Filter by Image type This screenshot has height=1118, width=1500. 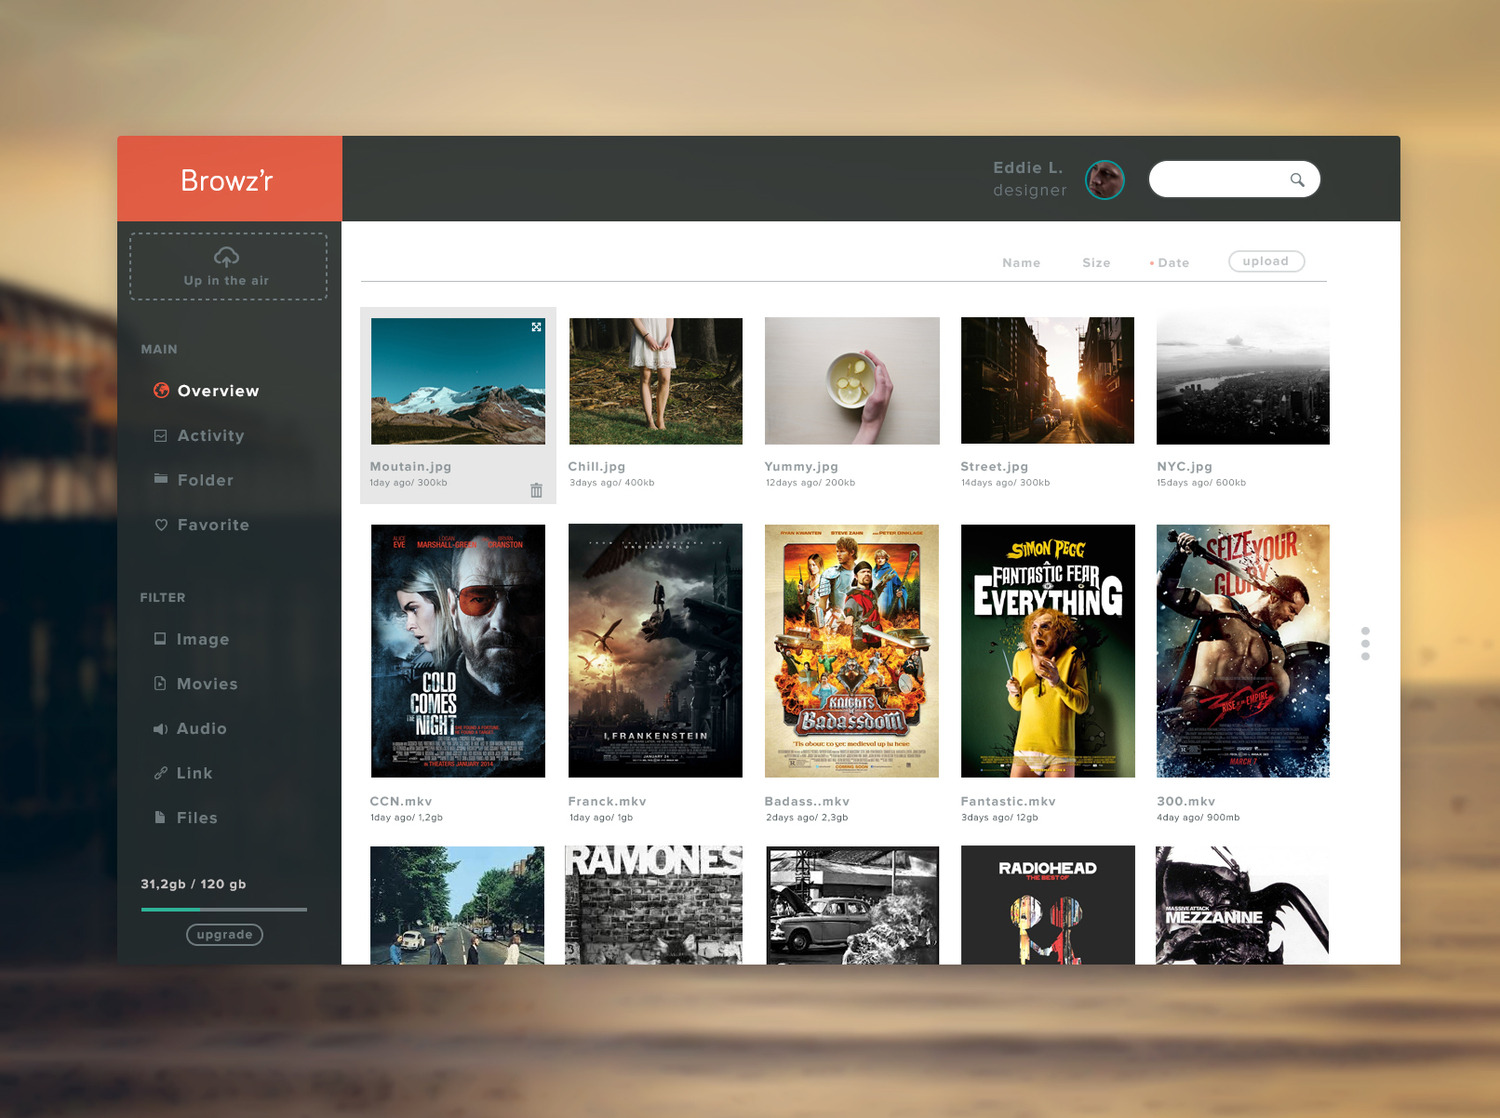coord(202,639)
